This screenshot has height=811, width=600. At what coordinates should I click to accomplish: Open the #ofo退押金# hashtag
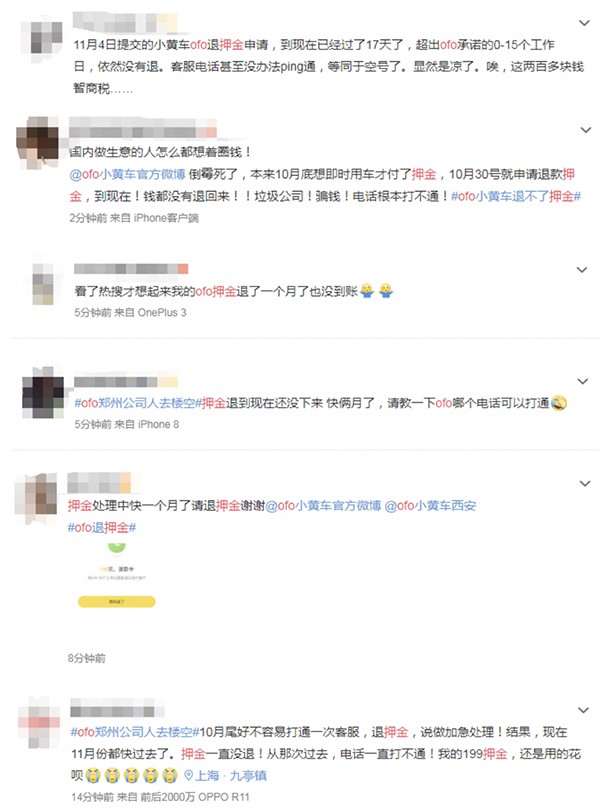(102, 528)
